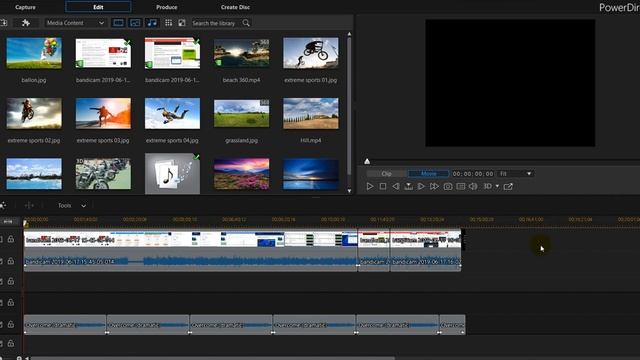Click the preview volume speaker icon

click(473, 186)
